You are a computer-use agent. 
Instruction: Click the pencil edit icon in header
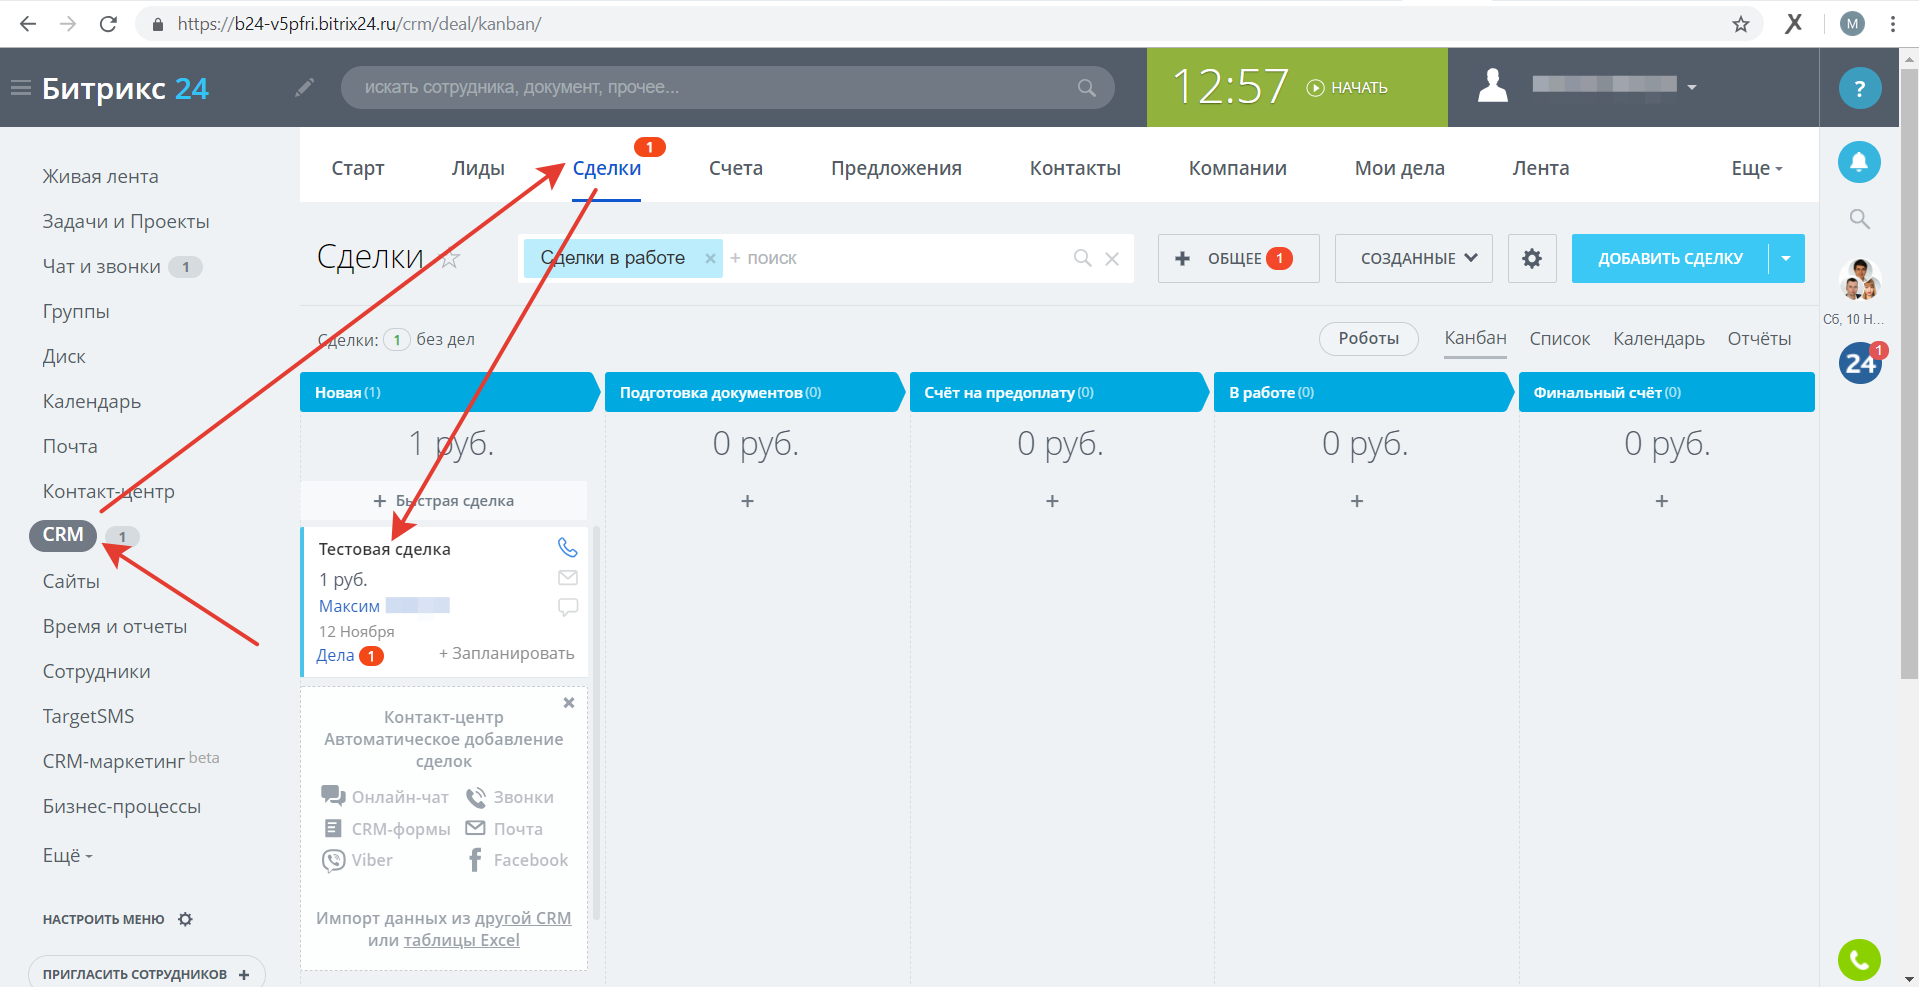pos(304,88)
